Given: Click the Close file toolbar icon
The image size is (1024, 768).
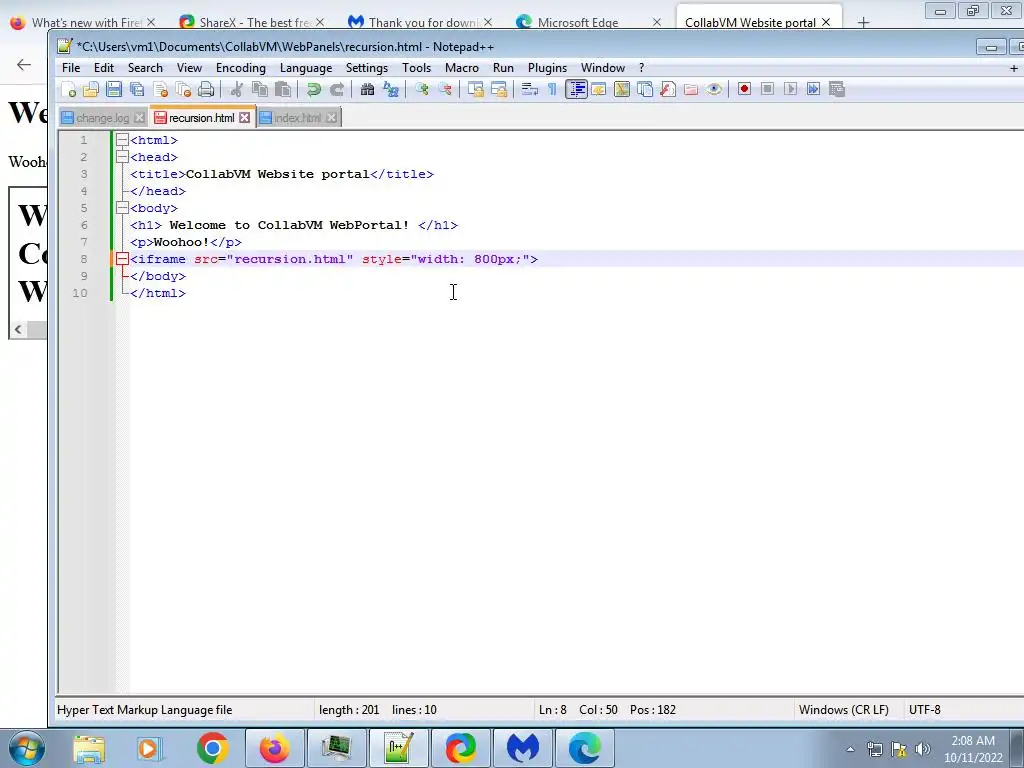Looking at the screenshot, I should coord(160,89).
